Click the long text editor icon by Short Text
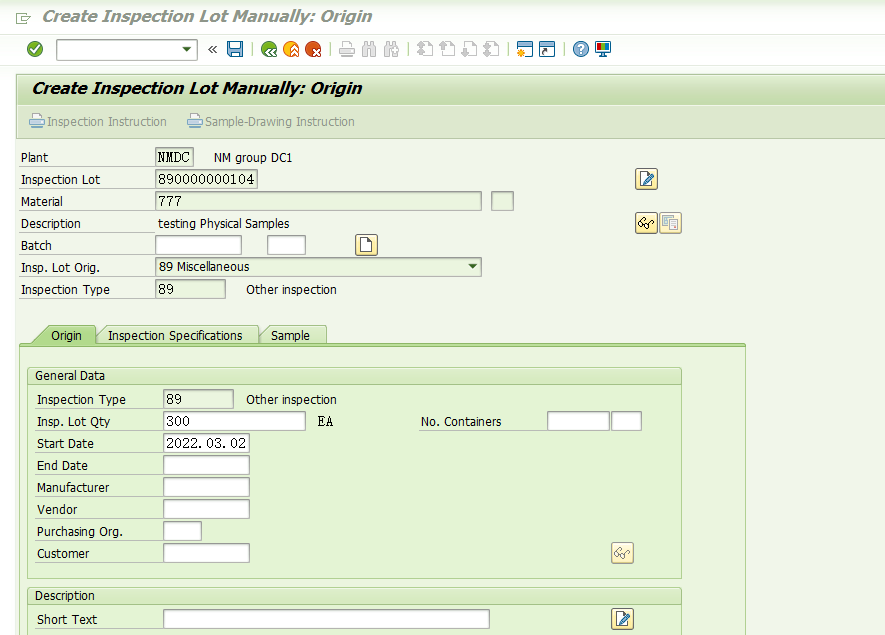885x635 pixels. (x=623, y=619)
